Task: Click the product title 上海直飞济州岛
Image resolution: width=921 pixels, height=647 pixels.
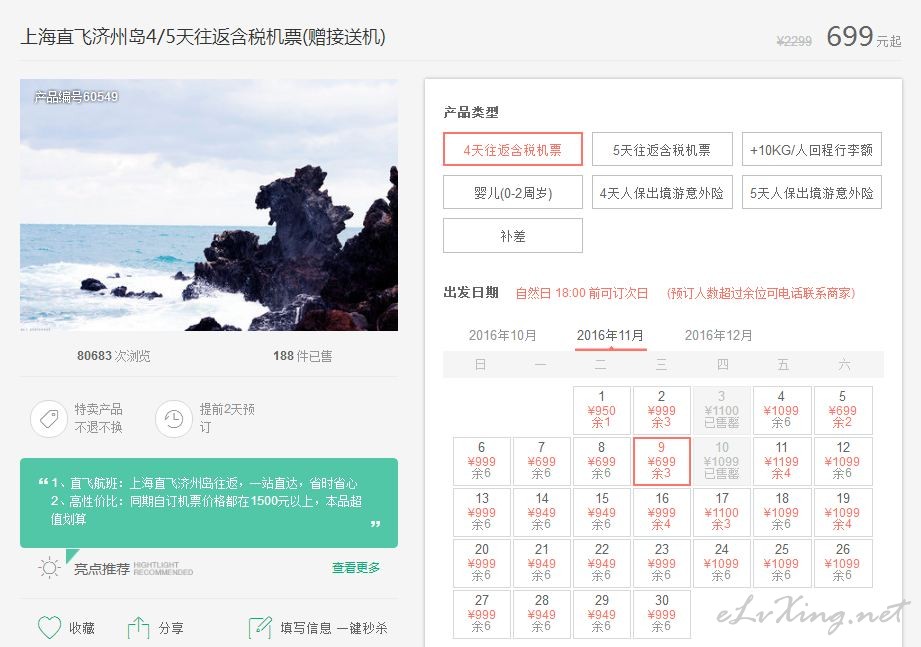Action: pyautogui.click(x=203, y=36)
